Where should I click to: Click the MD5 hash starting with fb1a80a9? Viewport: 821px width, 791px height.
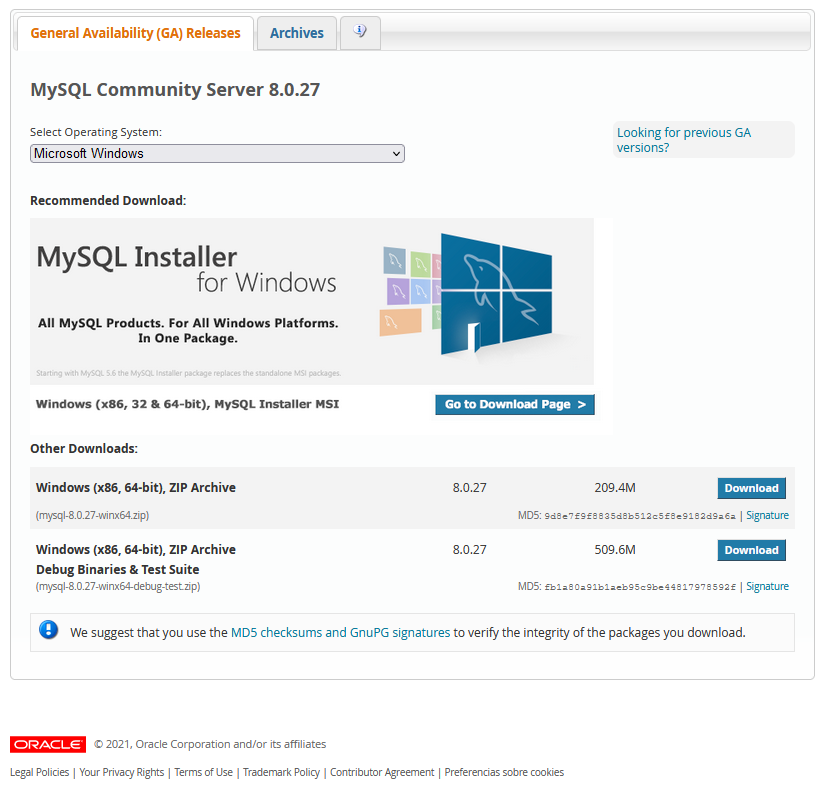pyautogui.click(x=640, y=587)
